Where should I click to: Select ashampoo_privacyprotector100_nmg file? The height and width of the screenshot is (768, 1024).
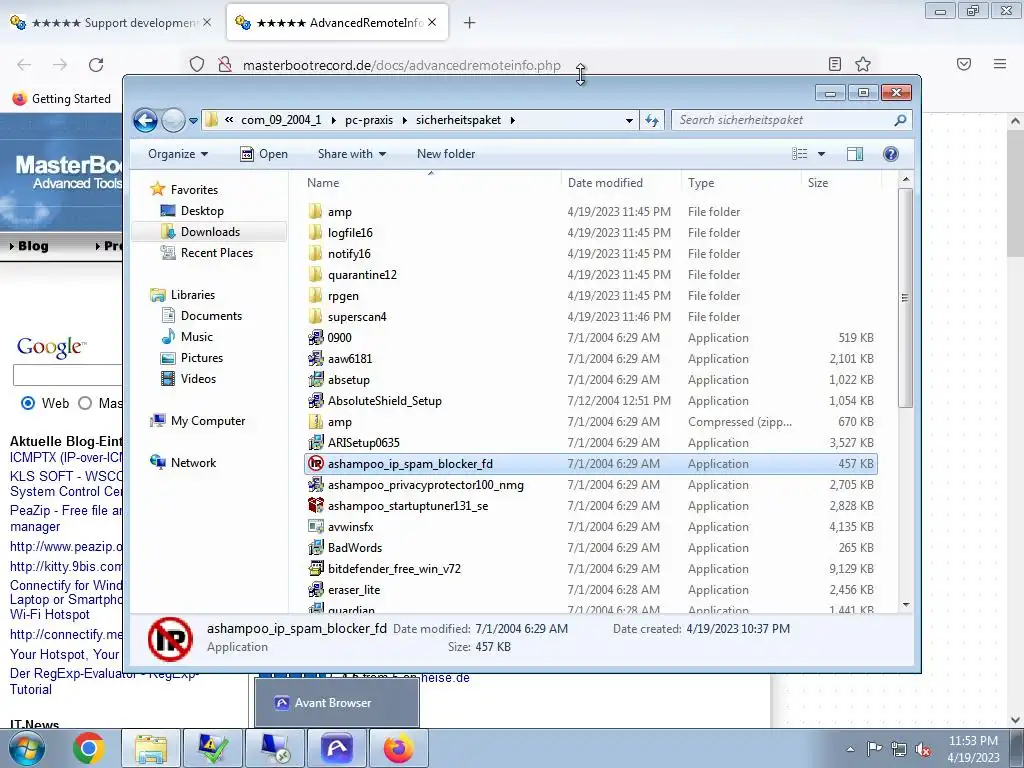[x=425, y=485]
